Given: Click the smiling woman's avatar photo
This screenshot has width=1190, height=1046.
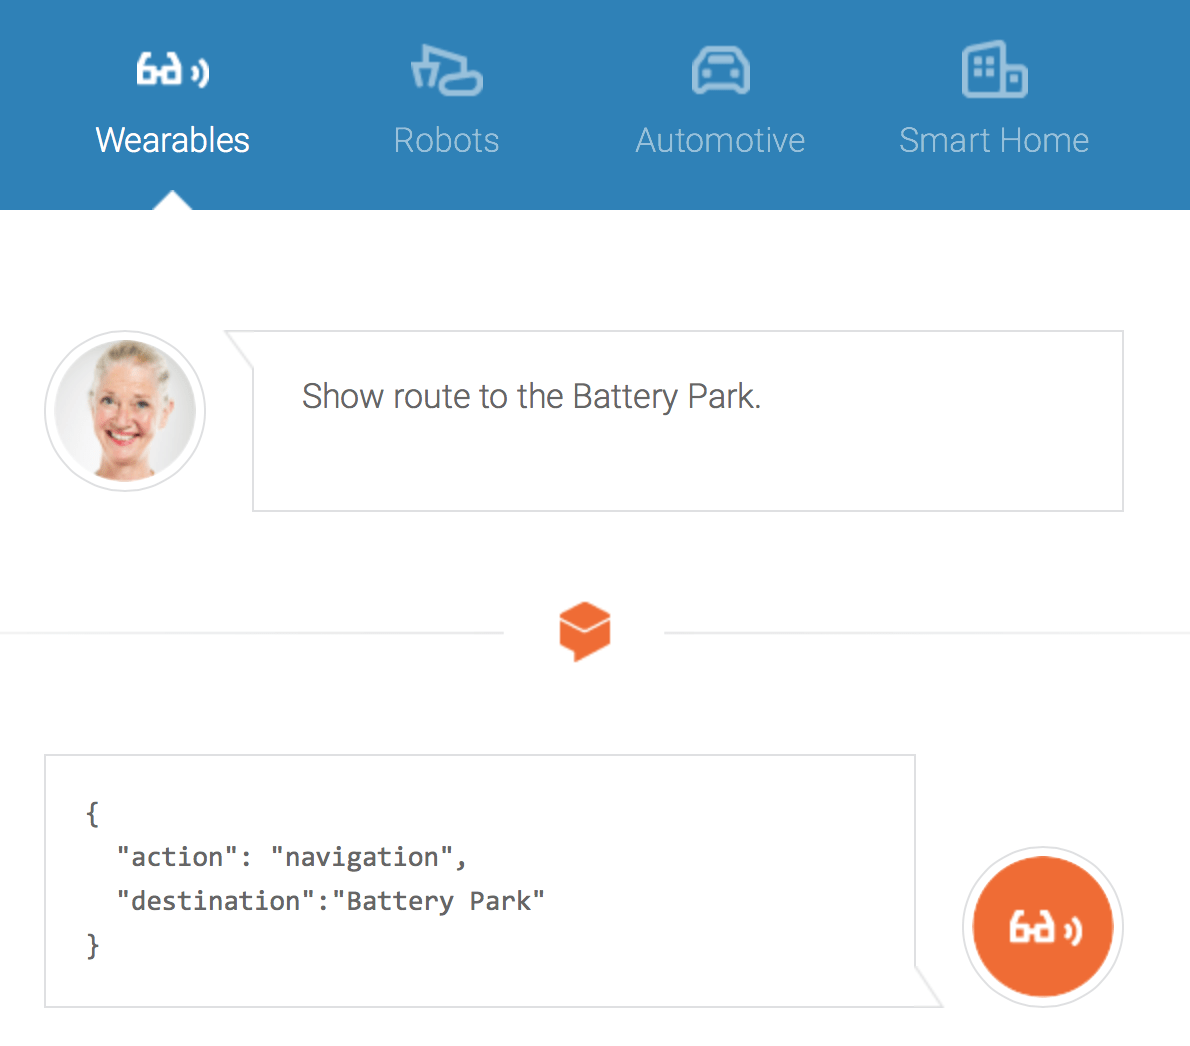Looking at the screenshot, I should point(125,411).
